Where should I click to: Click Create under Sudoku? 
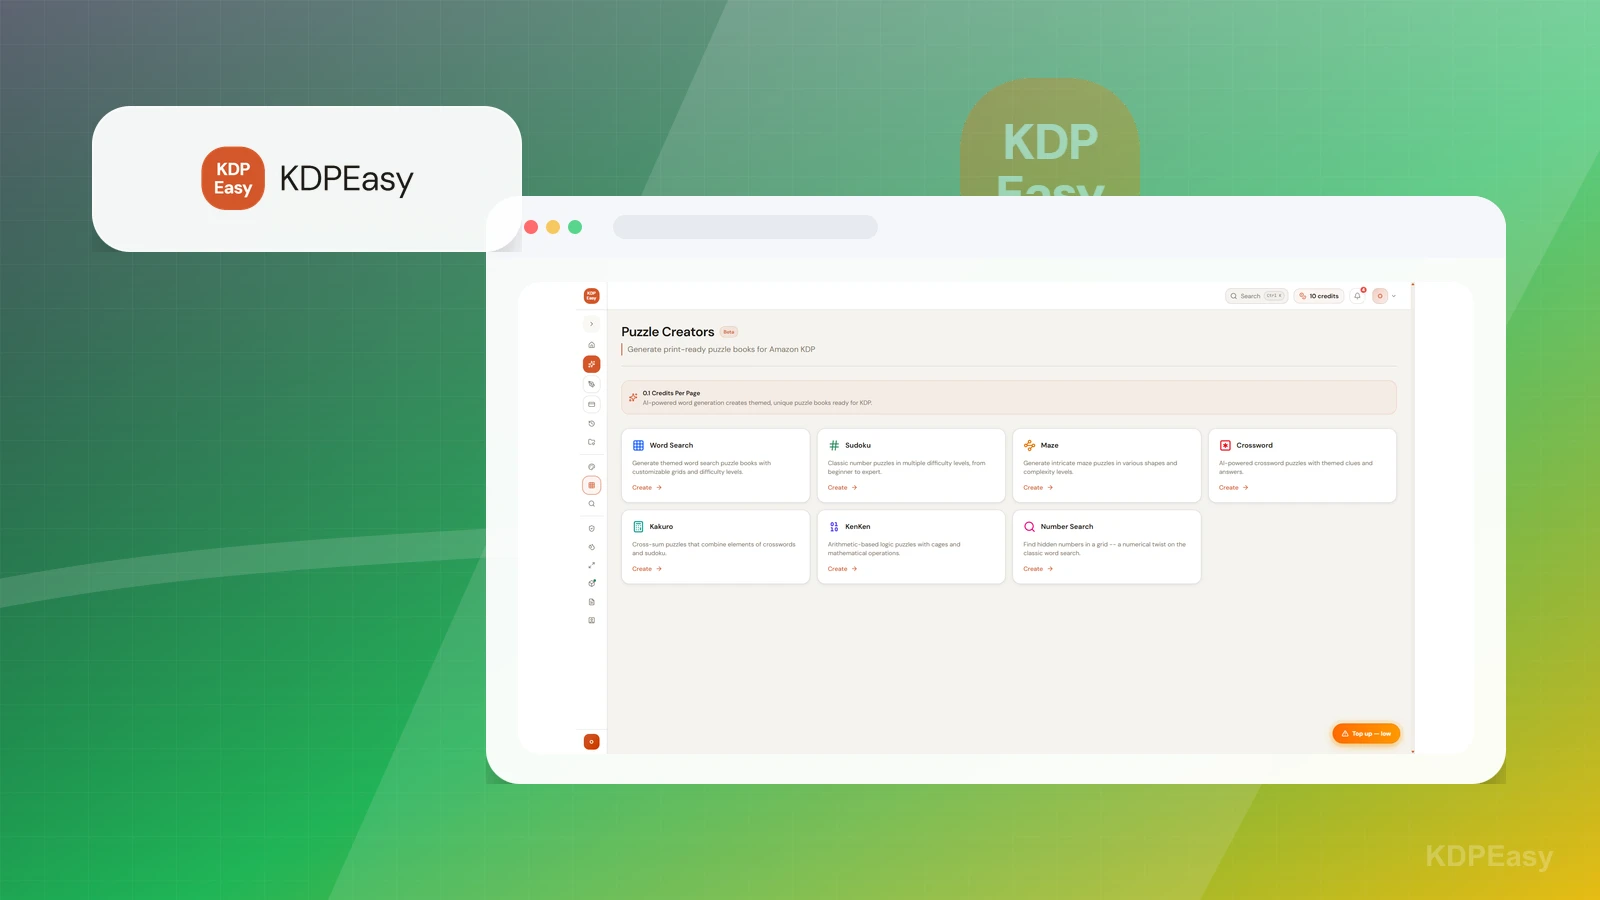point(842,488)
